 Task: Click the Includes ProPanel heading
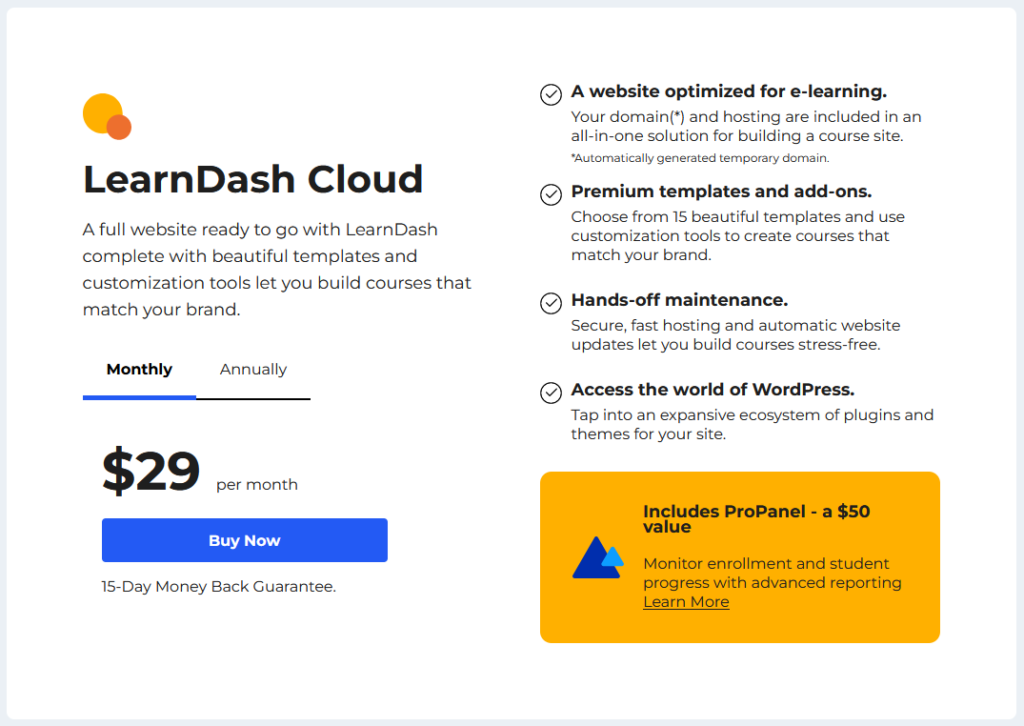pyautogui.click(x=756, y=518)
